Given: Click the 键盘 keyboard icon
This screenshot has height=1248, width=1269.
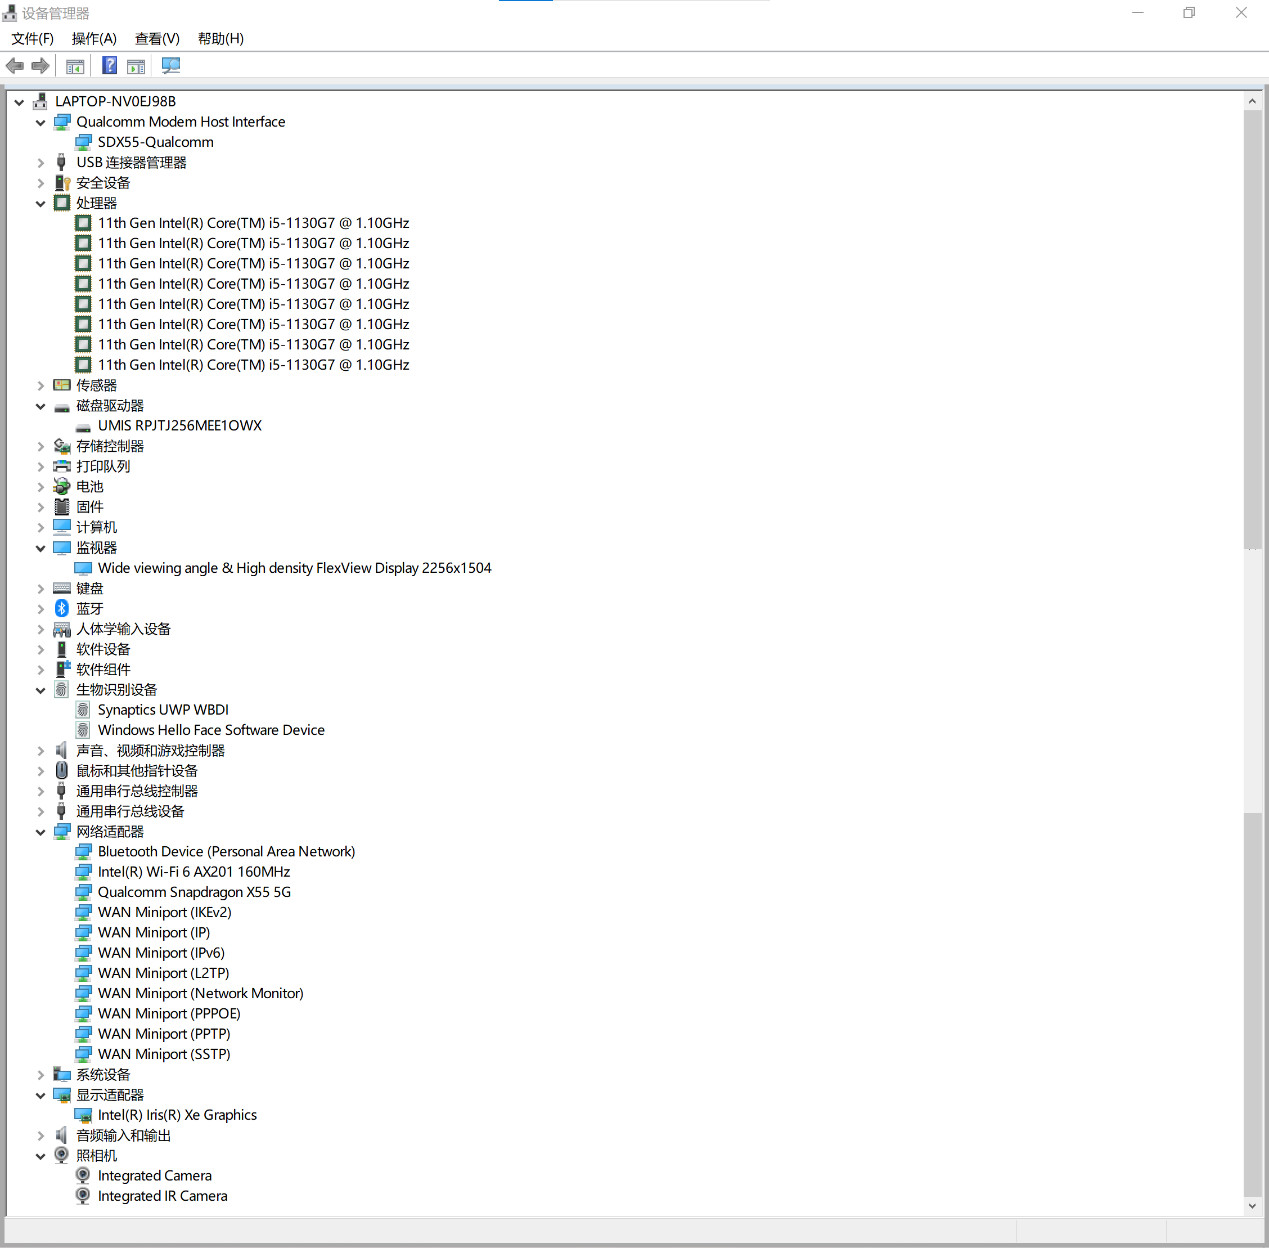Looking at the screenshot, I should coord(62,588).
